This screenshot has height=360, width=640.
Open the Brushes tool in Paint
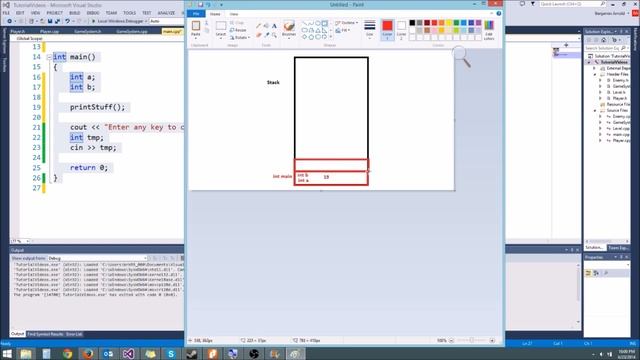pos(289,29)
